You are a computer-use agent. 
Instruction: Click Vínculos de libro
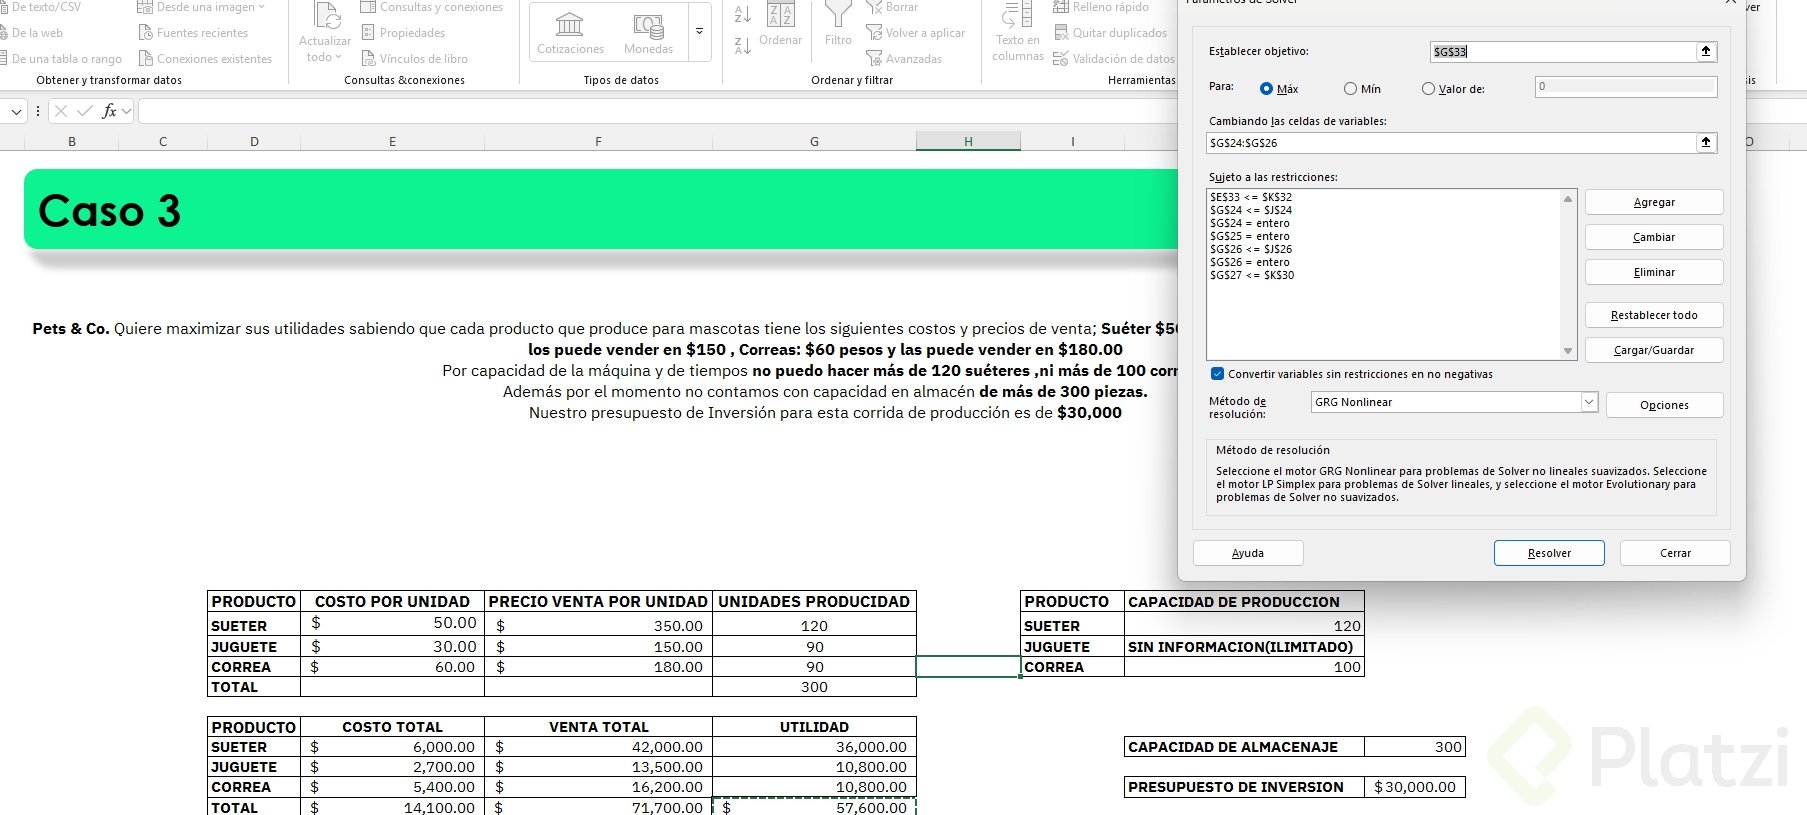414,59
